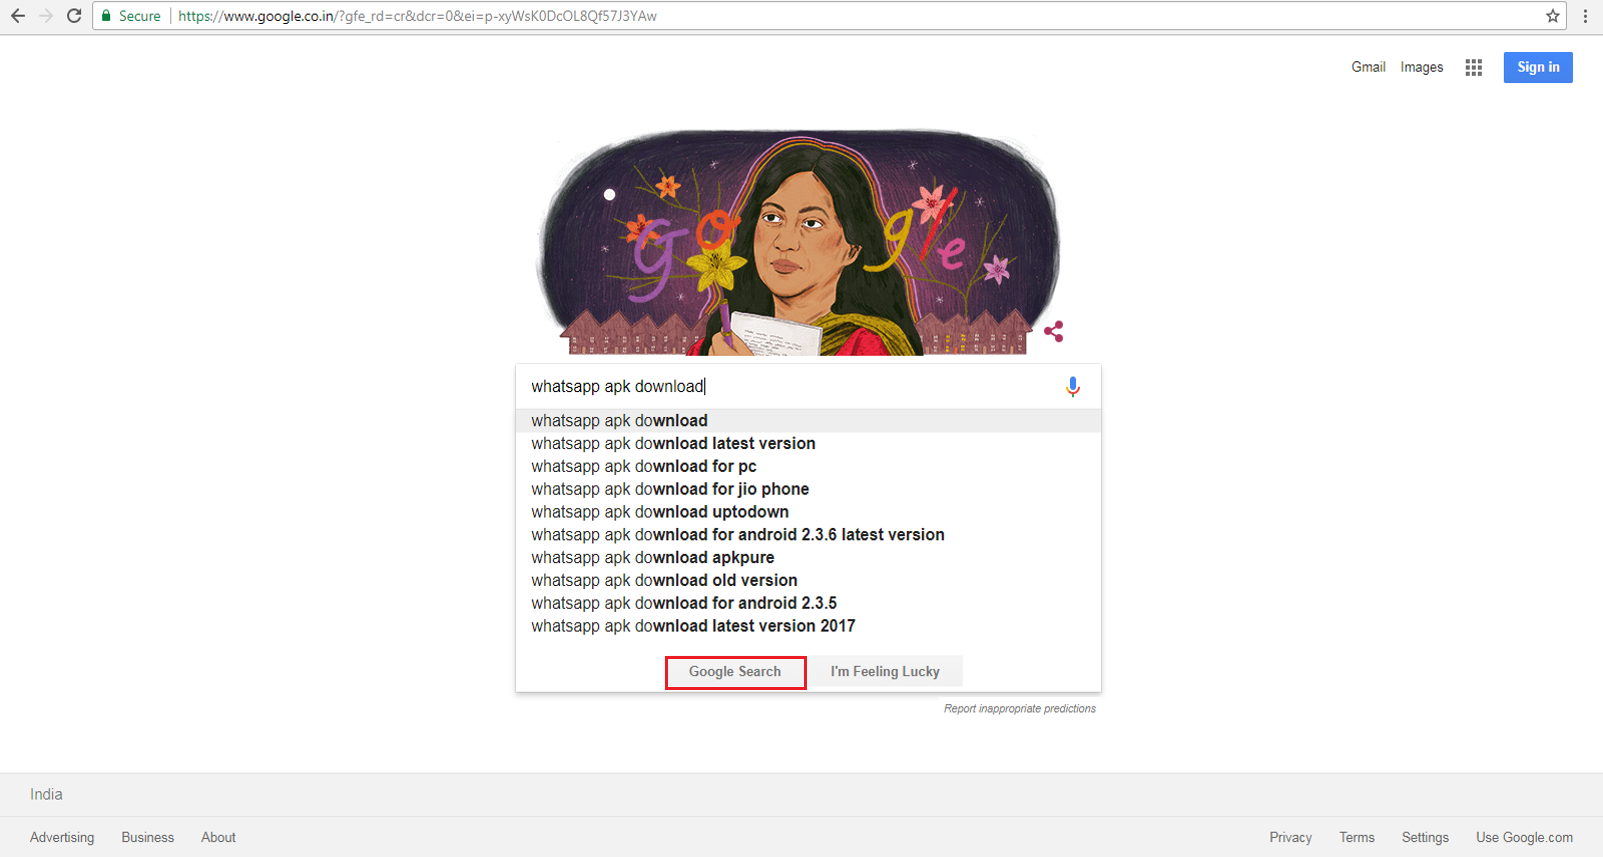
Task: Click the Google Search button
Action: 735,672
